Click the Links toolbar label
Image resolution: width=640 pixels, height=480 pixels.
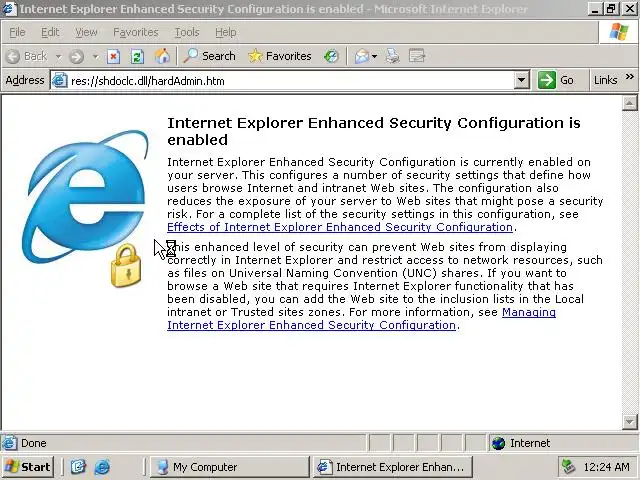[x=605, y=80]
